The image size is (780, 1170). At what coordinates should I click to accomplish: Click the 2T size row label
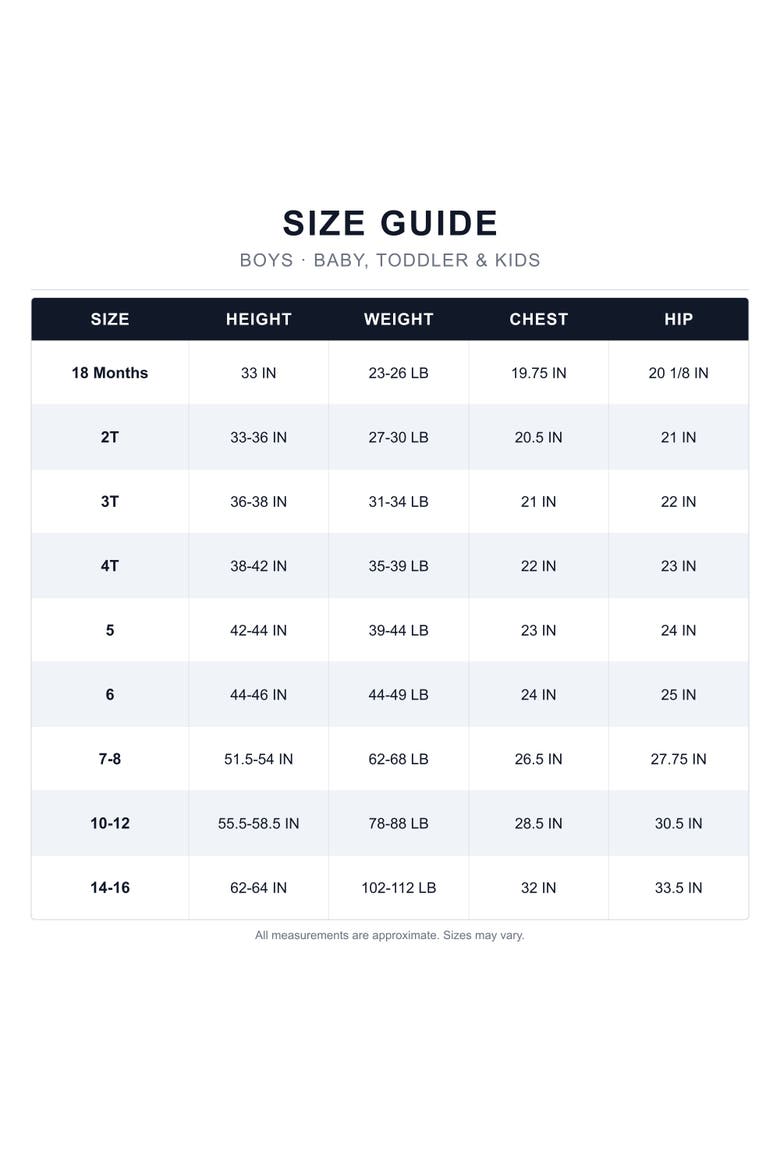pos(110,437)
